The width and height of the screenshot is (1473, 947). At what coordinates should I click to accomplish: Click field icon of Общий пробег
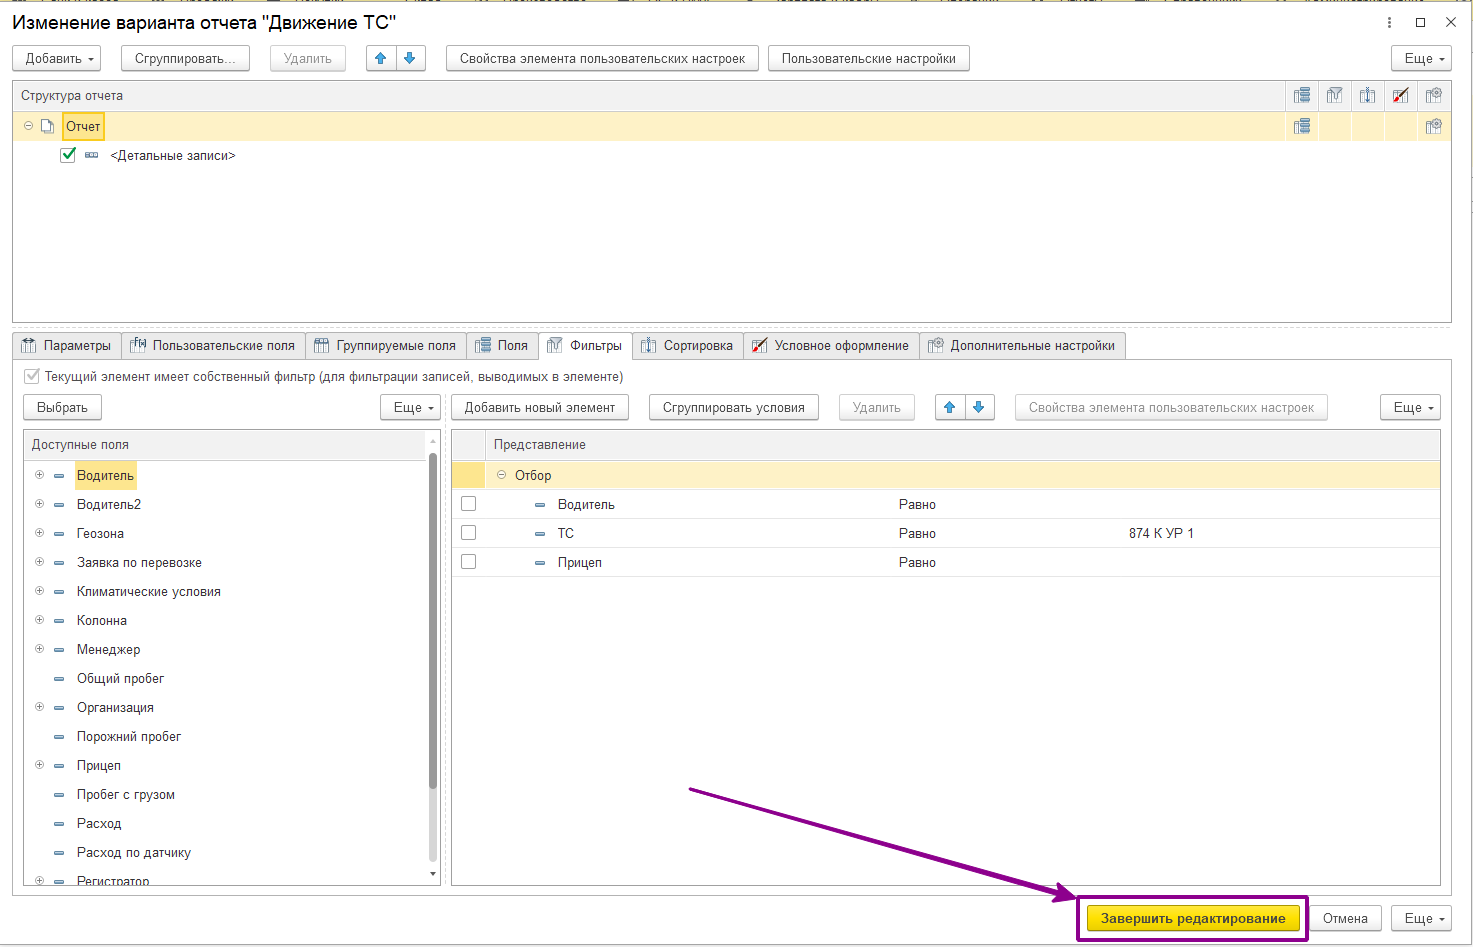pos(59,679)
